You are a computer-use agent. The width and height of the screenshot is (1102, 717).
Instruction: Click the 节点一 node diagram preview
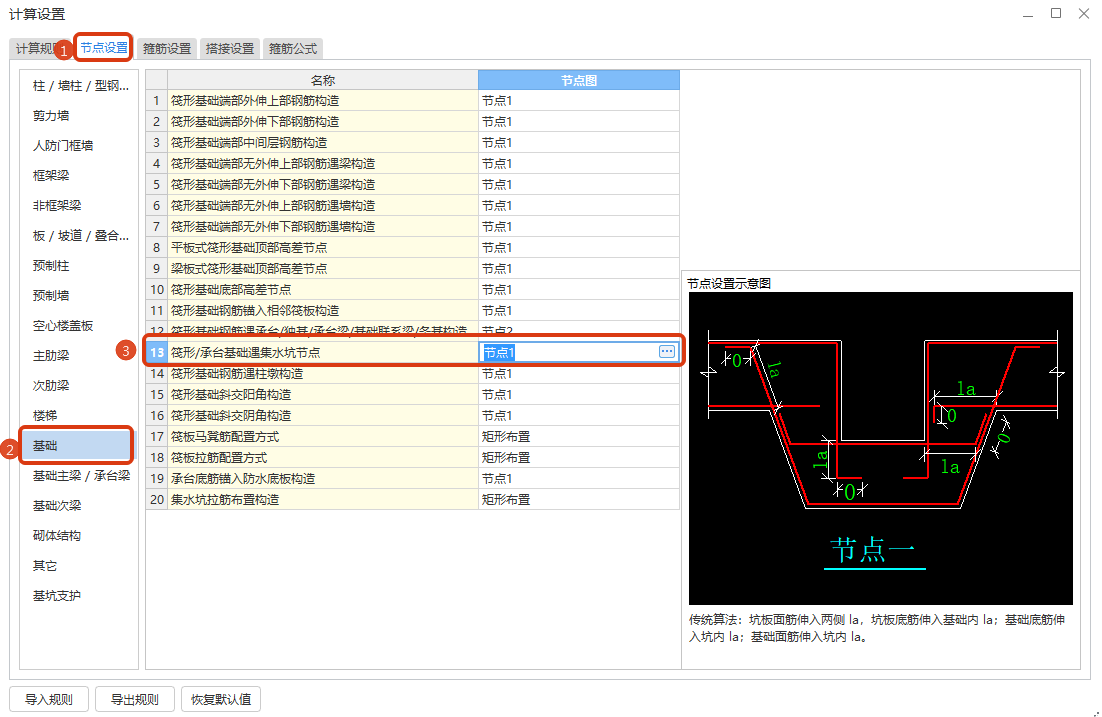(881, 448)
